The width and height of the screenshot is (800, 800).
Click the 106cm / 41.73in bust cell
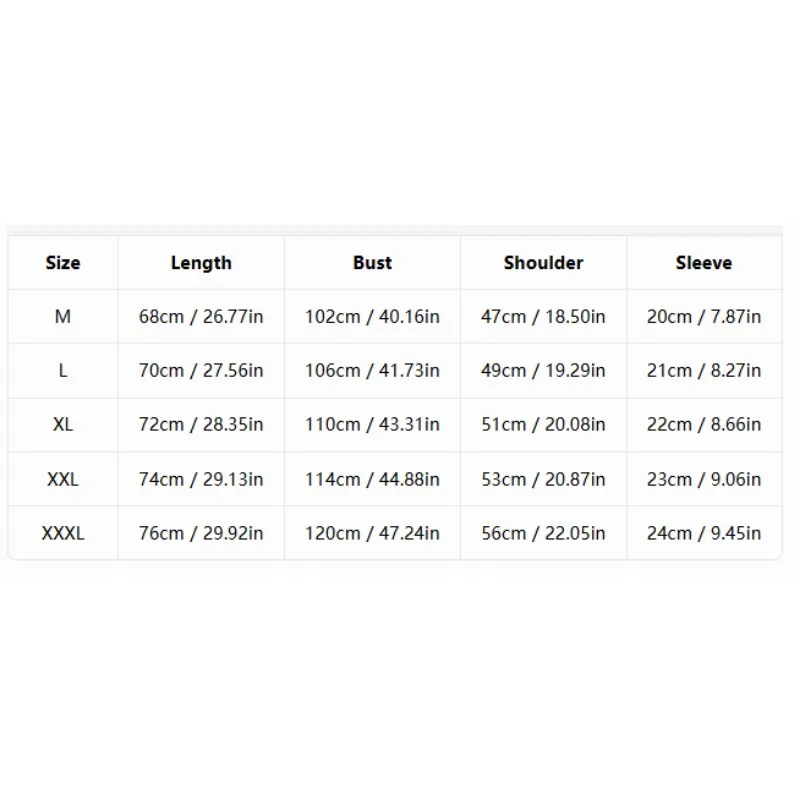372,370
